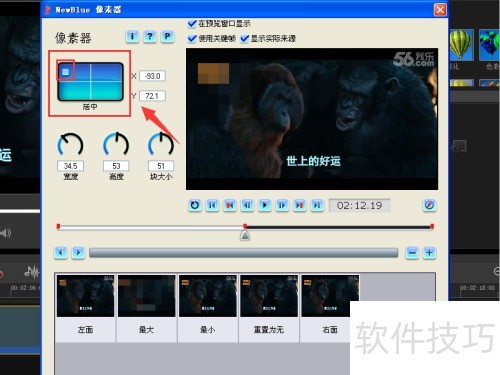
Task: Move the timeline view left with the arrow
Action: [x=61, y=253]
